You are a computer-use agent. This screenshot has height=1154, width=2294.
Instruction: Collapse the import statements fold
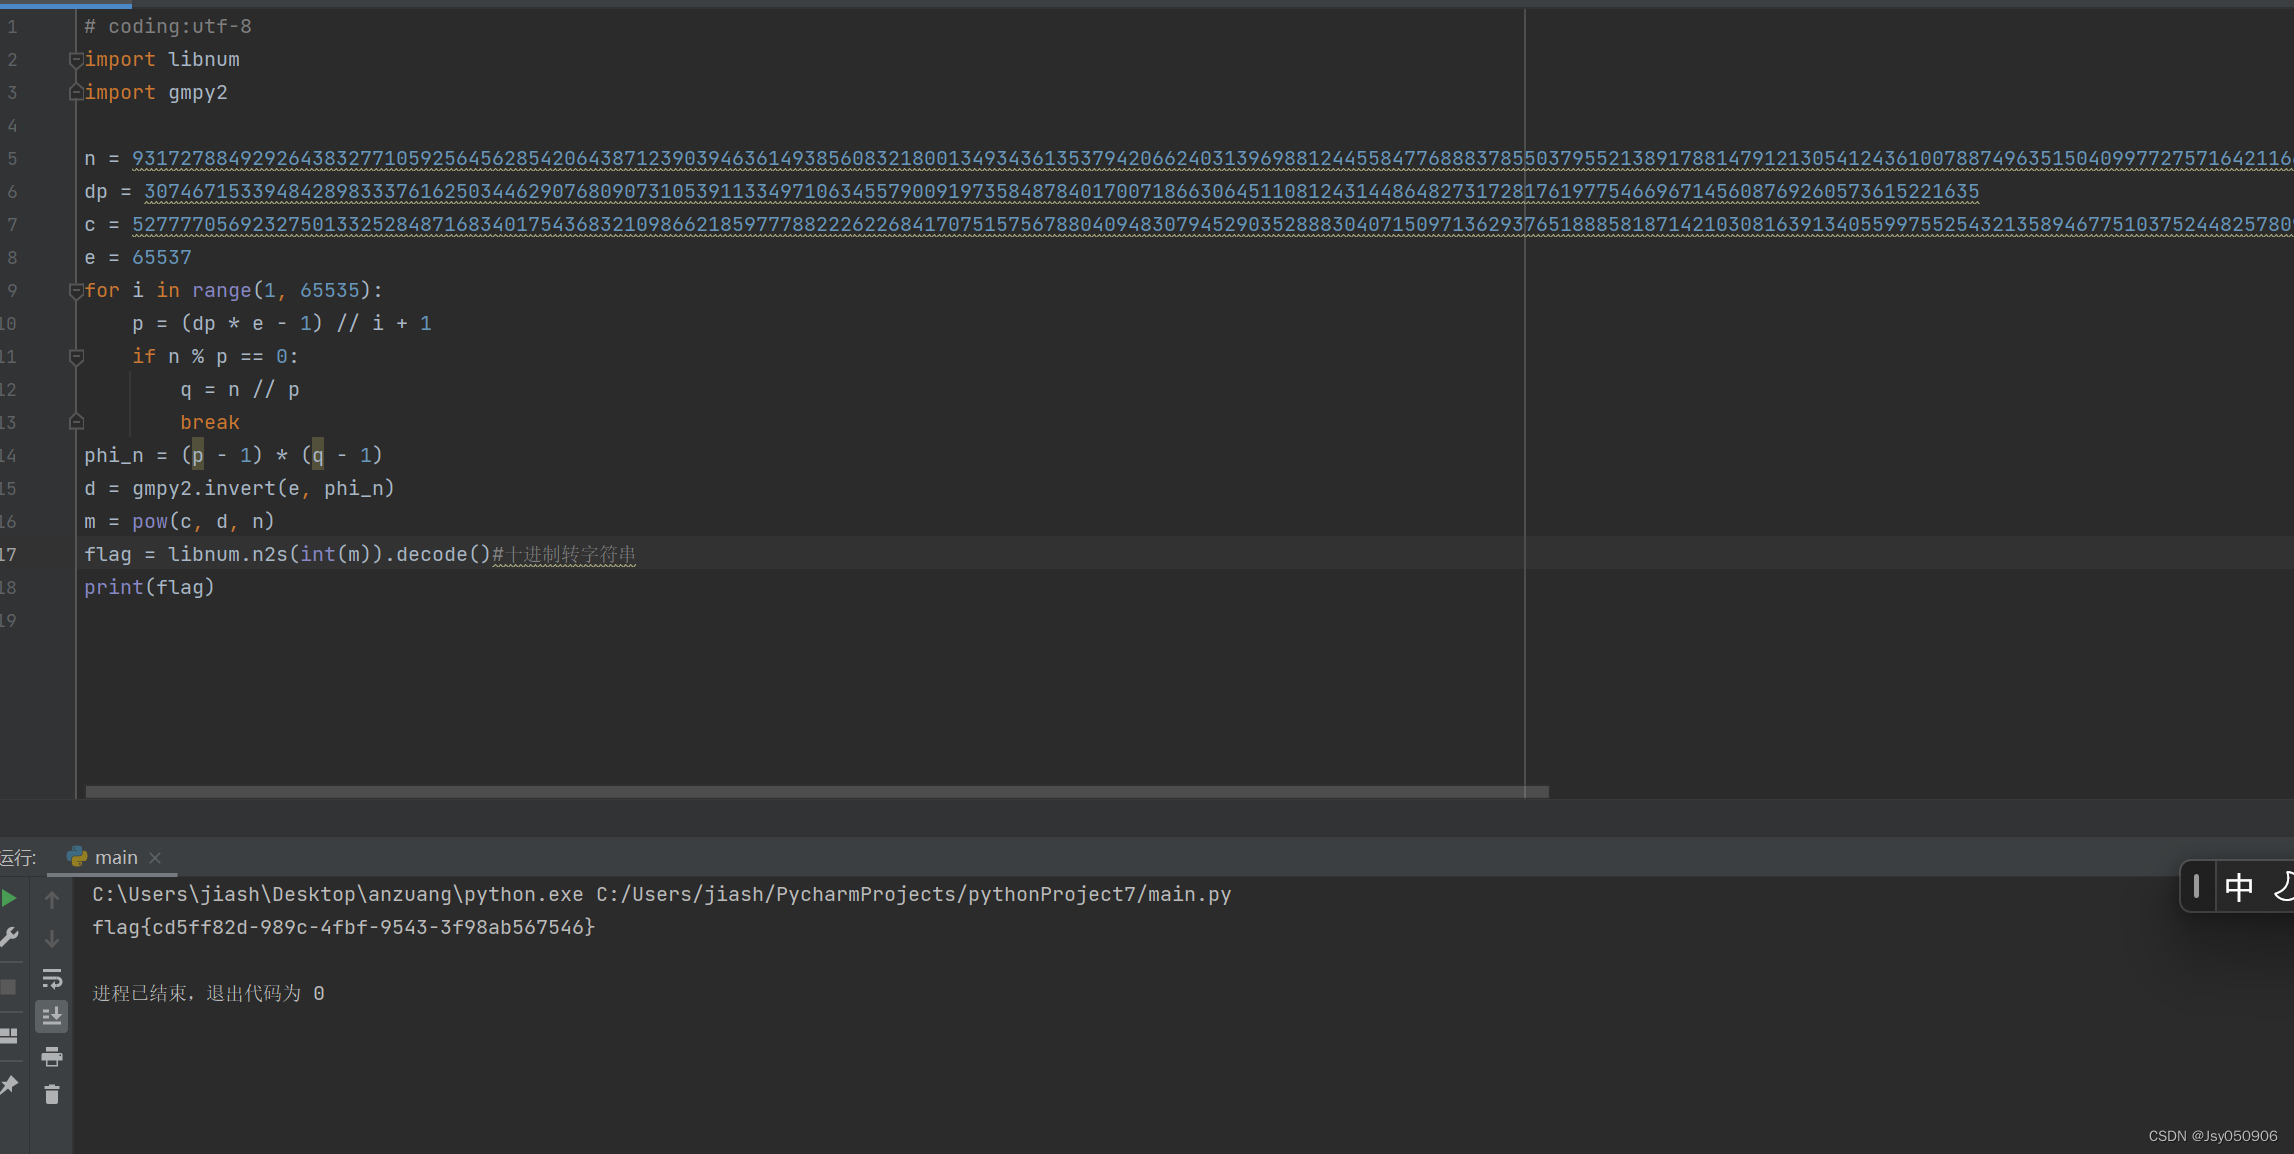click(x=76, y=59)
